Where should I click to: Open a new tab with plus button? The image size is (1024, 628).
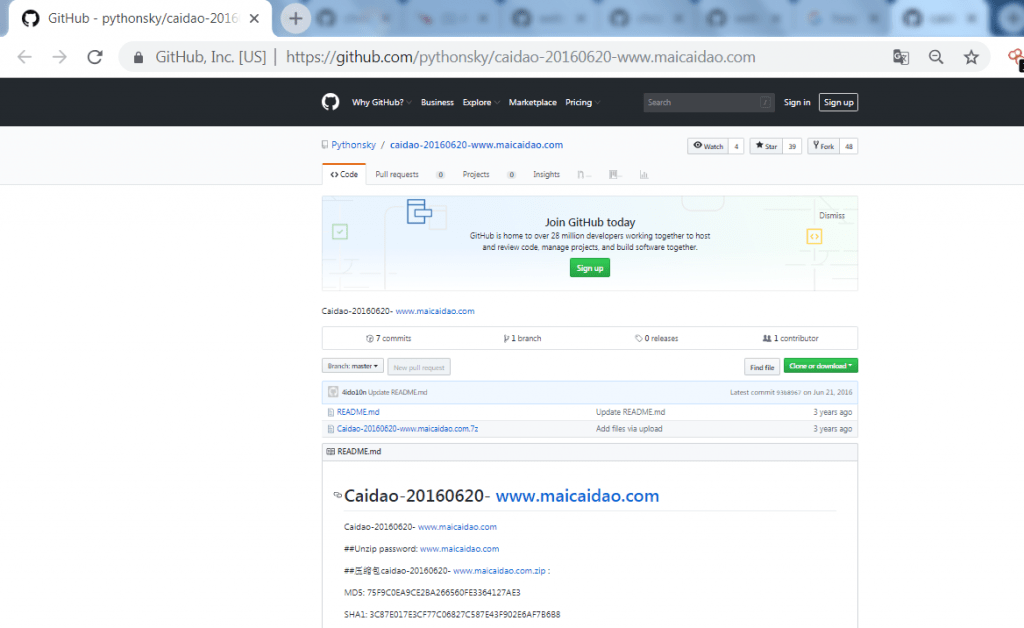(295, 18)
